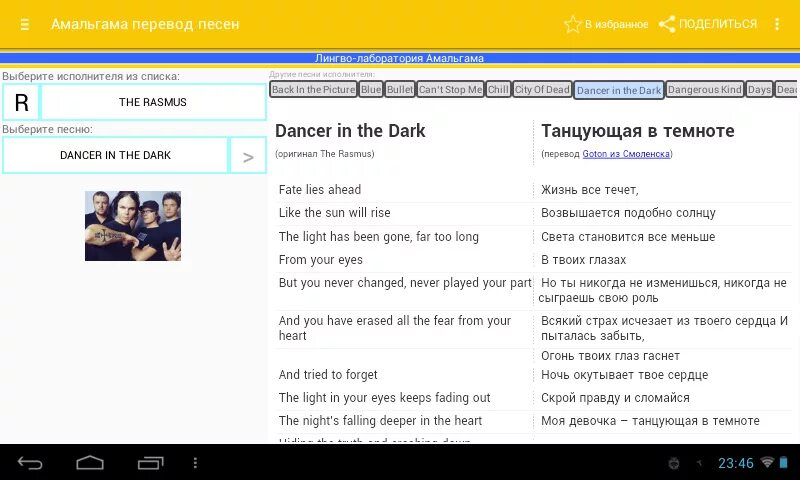Open The Rasmus band photo
This screenshot has height=480, width=800.
click(x=133, y=226)
